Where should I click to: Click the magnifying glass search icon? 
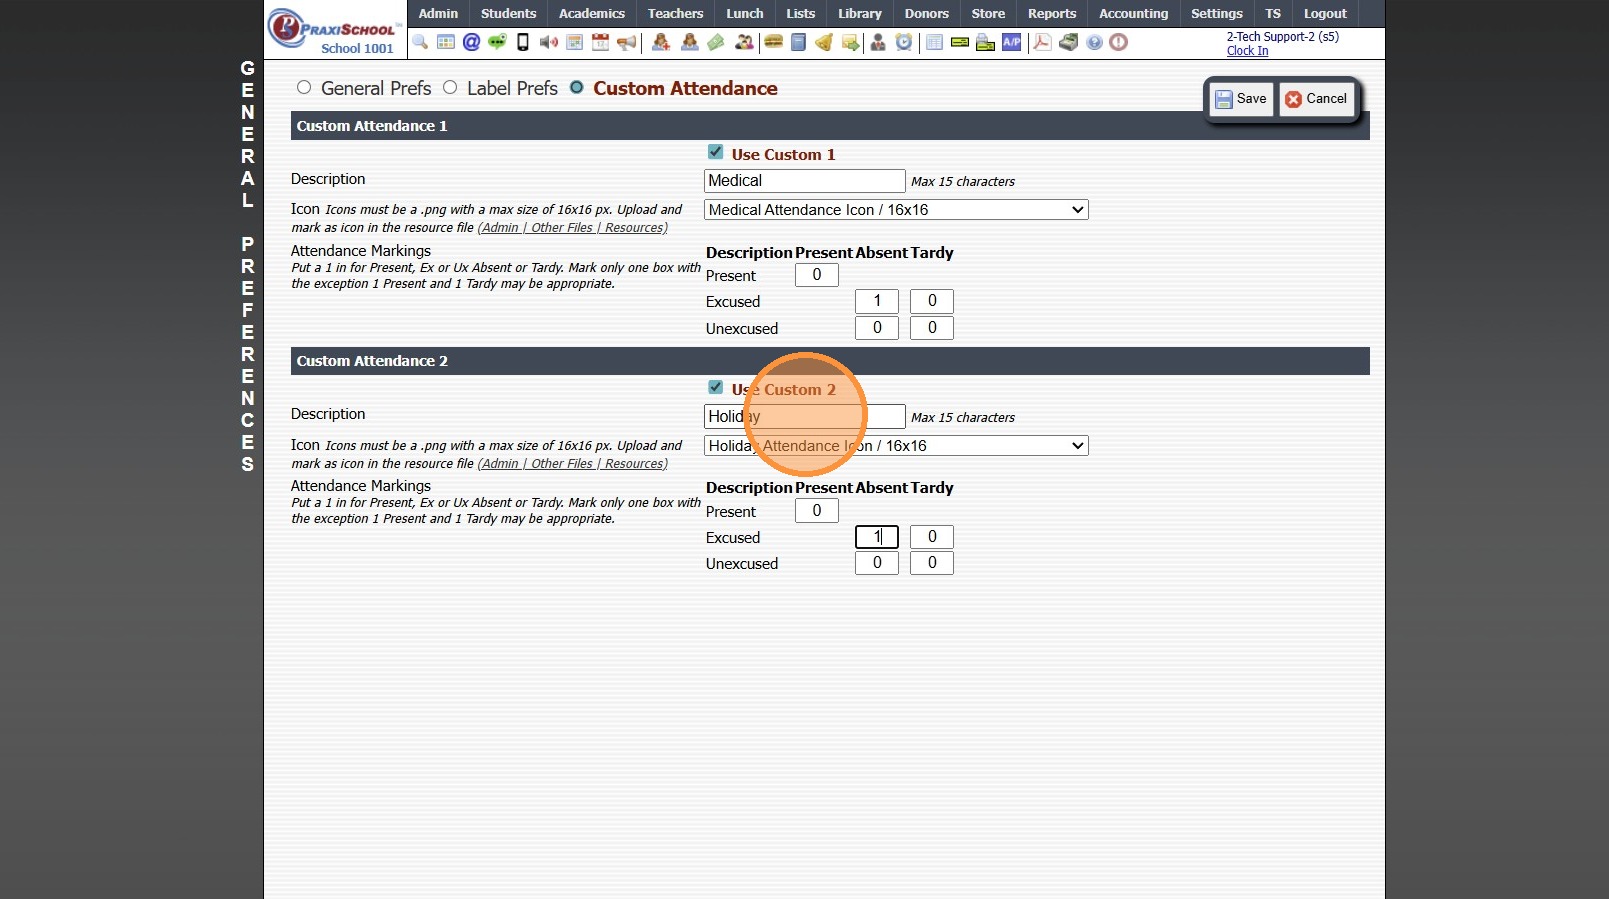420,42
